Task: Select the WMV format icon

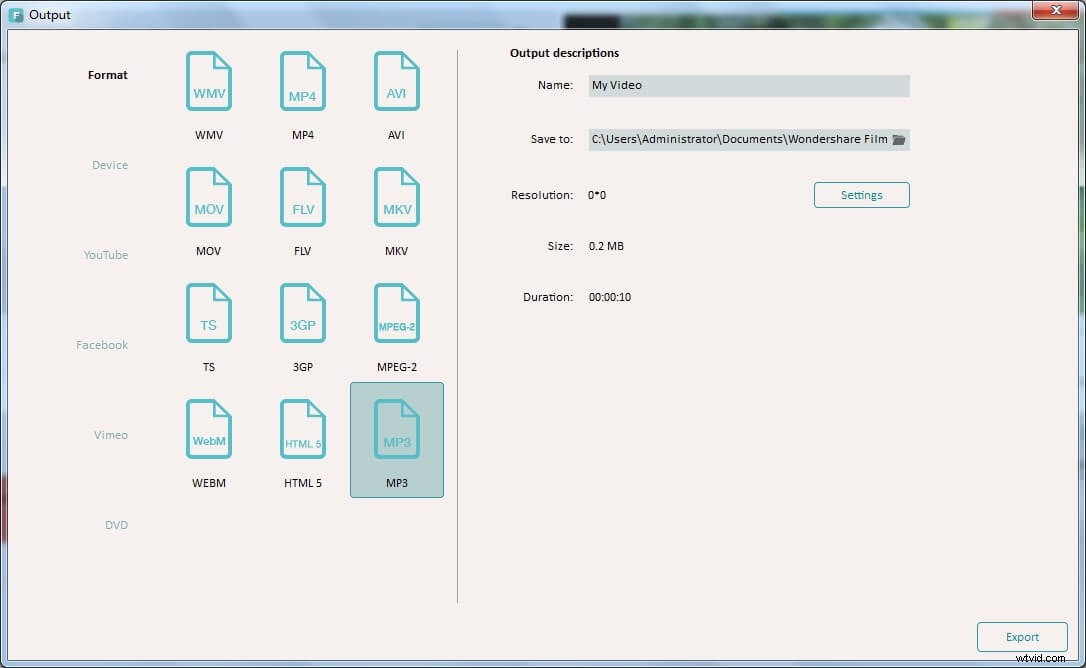Action: (x=208, y=81)
